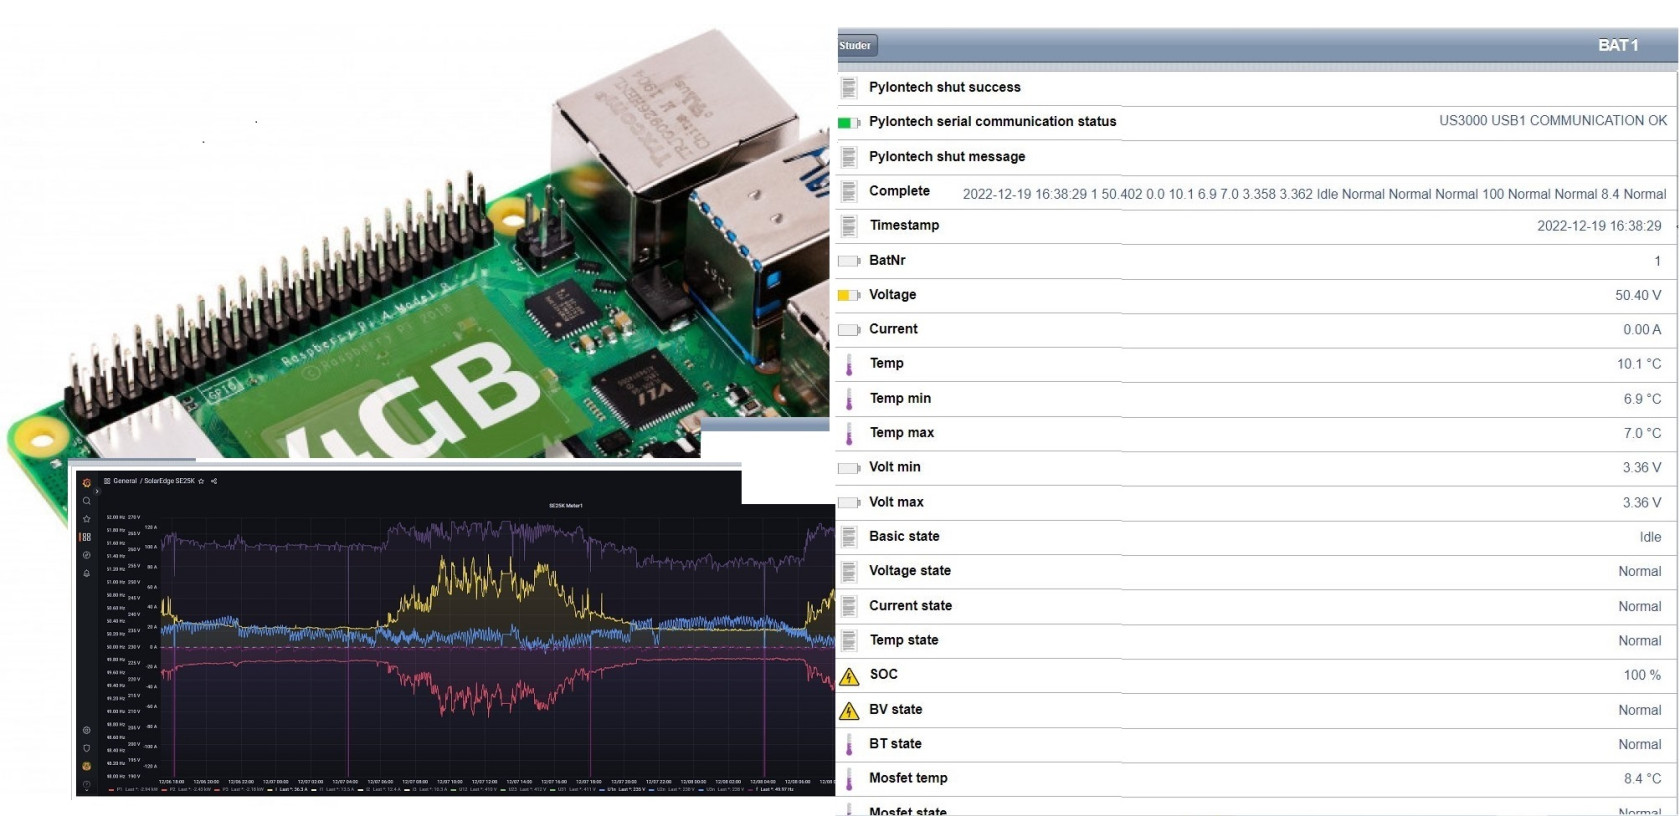Click the Grafana logo in the sidebar
1680x840 pixels.
pos(87,483)
